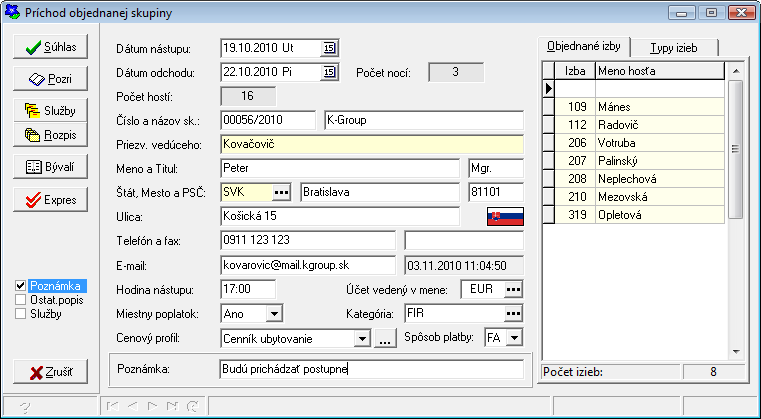Enable the Ostat.popis checkbox

[21, 300]
